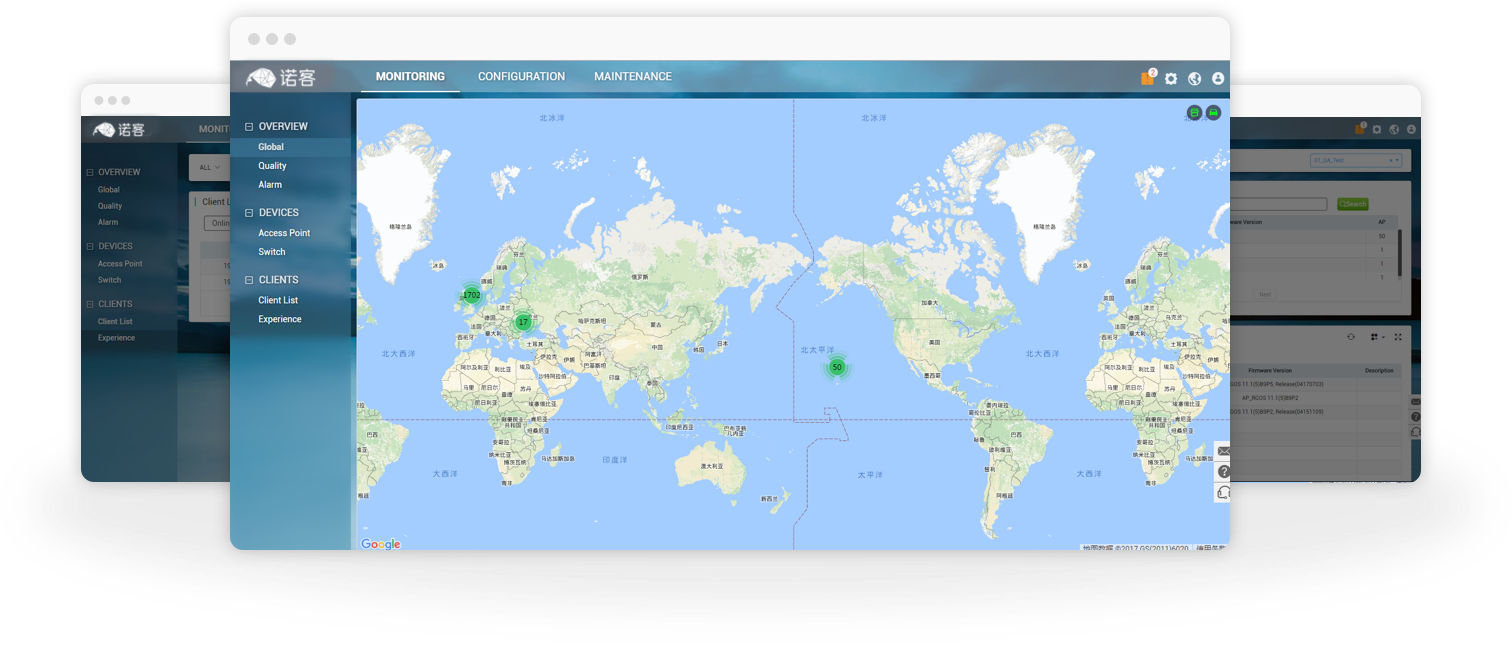Click the AP count 50 table cell
This screenshot has height=645, width=1512.
[1381, 236]
